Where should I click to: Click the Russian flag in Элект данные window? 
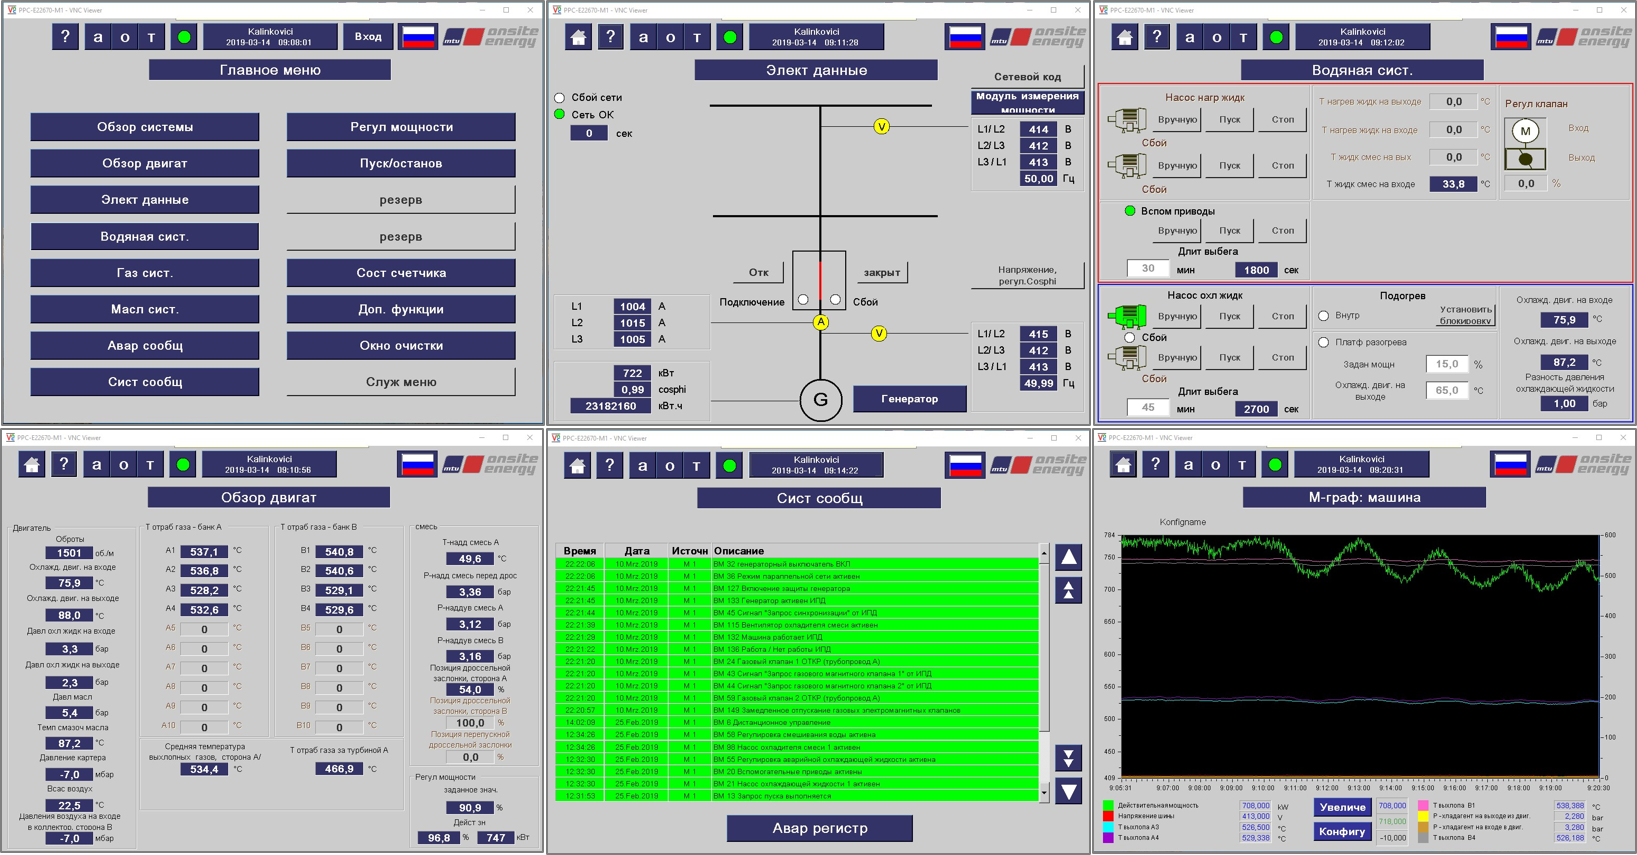click(x=965, y=37)
